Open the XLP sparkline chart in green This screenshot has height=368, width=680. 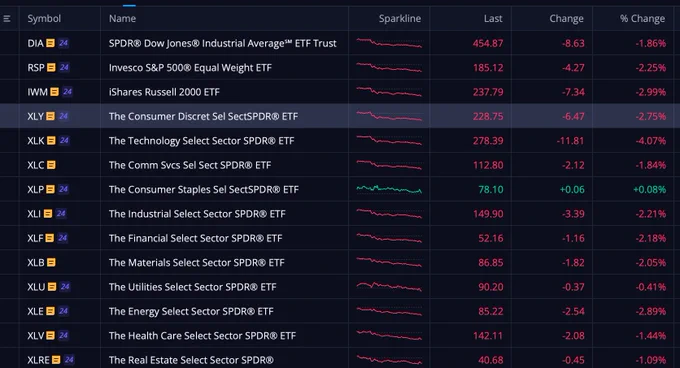pos(389,189)
